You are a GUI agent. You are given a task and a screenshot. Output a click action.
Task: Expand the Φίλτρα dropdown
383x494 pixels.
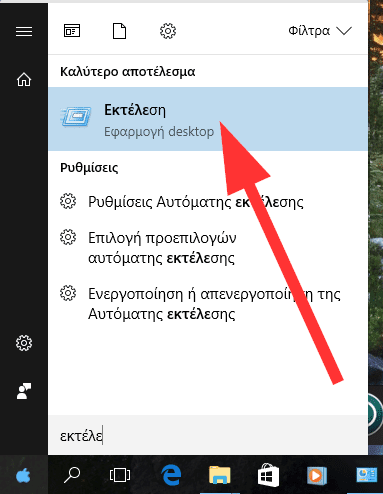tap(320, 31)
